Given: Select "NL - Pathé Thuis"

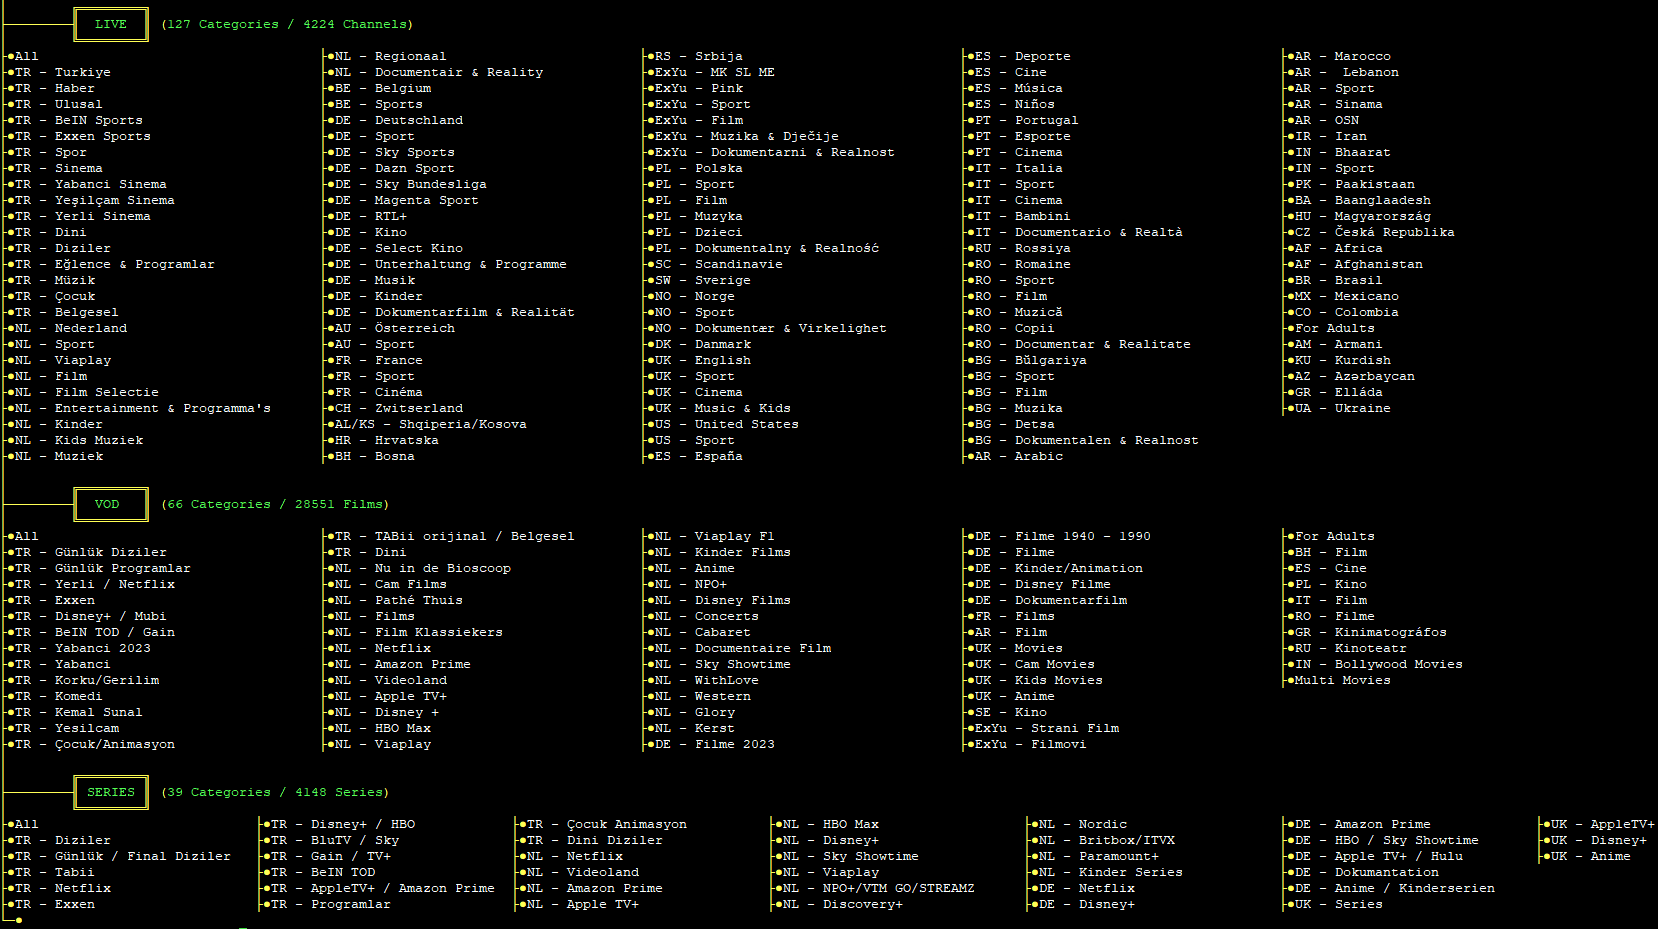Looking at the screenshot, I should pos(399,600).
